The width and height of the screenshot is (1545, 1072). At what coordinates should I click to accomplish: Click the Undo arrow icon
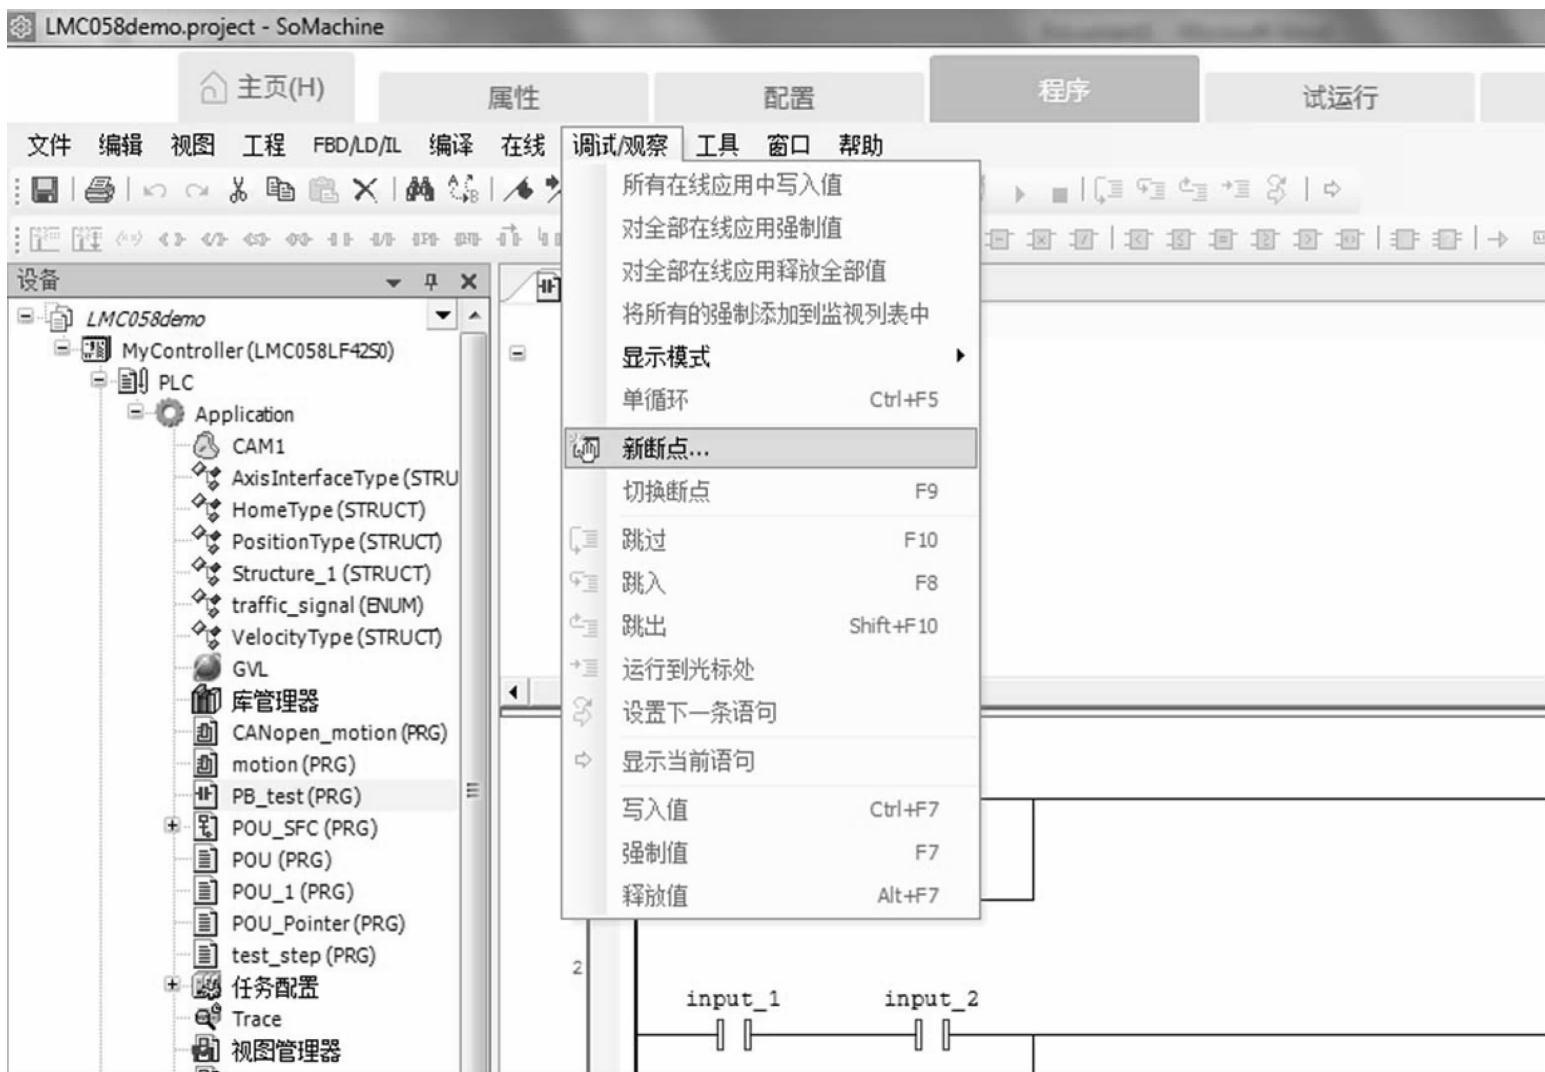[153, 190]
